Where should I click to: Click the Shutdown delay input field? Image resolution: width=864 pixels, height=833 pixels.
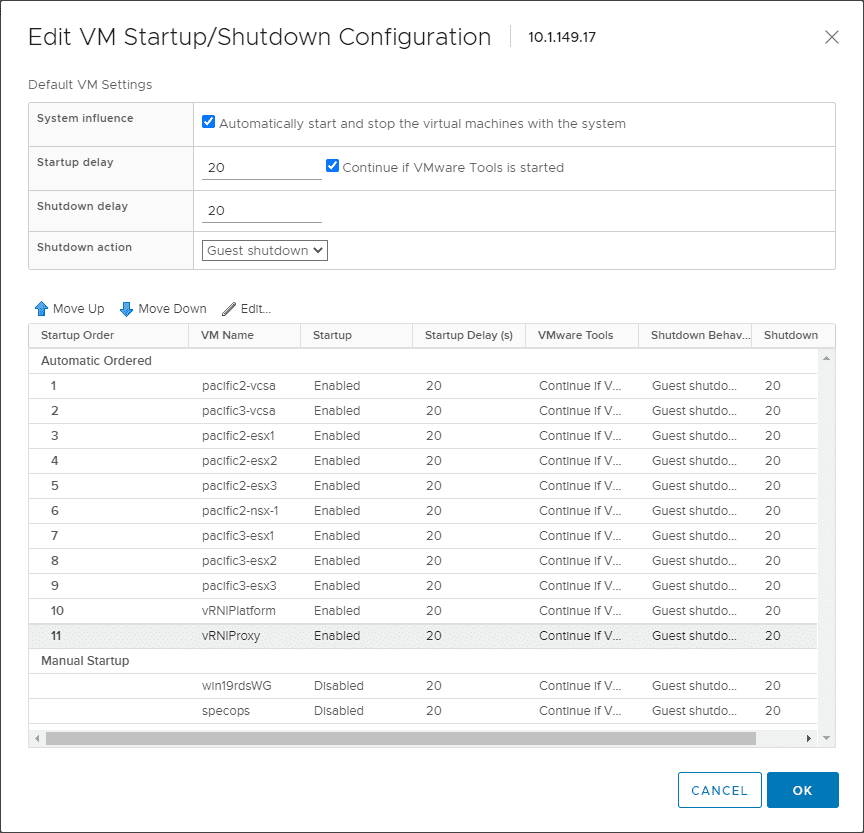[261, 211]
